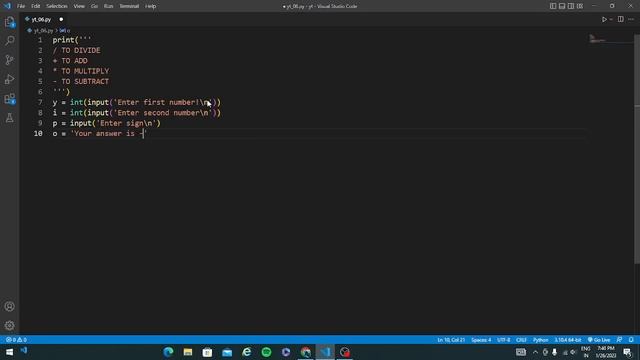Open the Run menu
Viewport: 640px width, 360px height.
click(x=108, y=6)
